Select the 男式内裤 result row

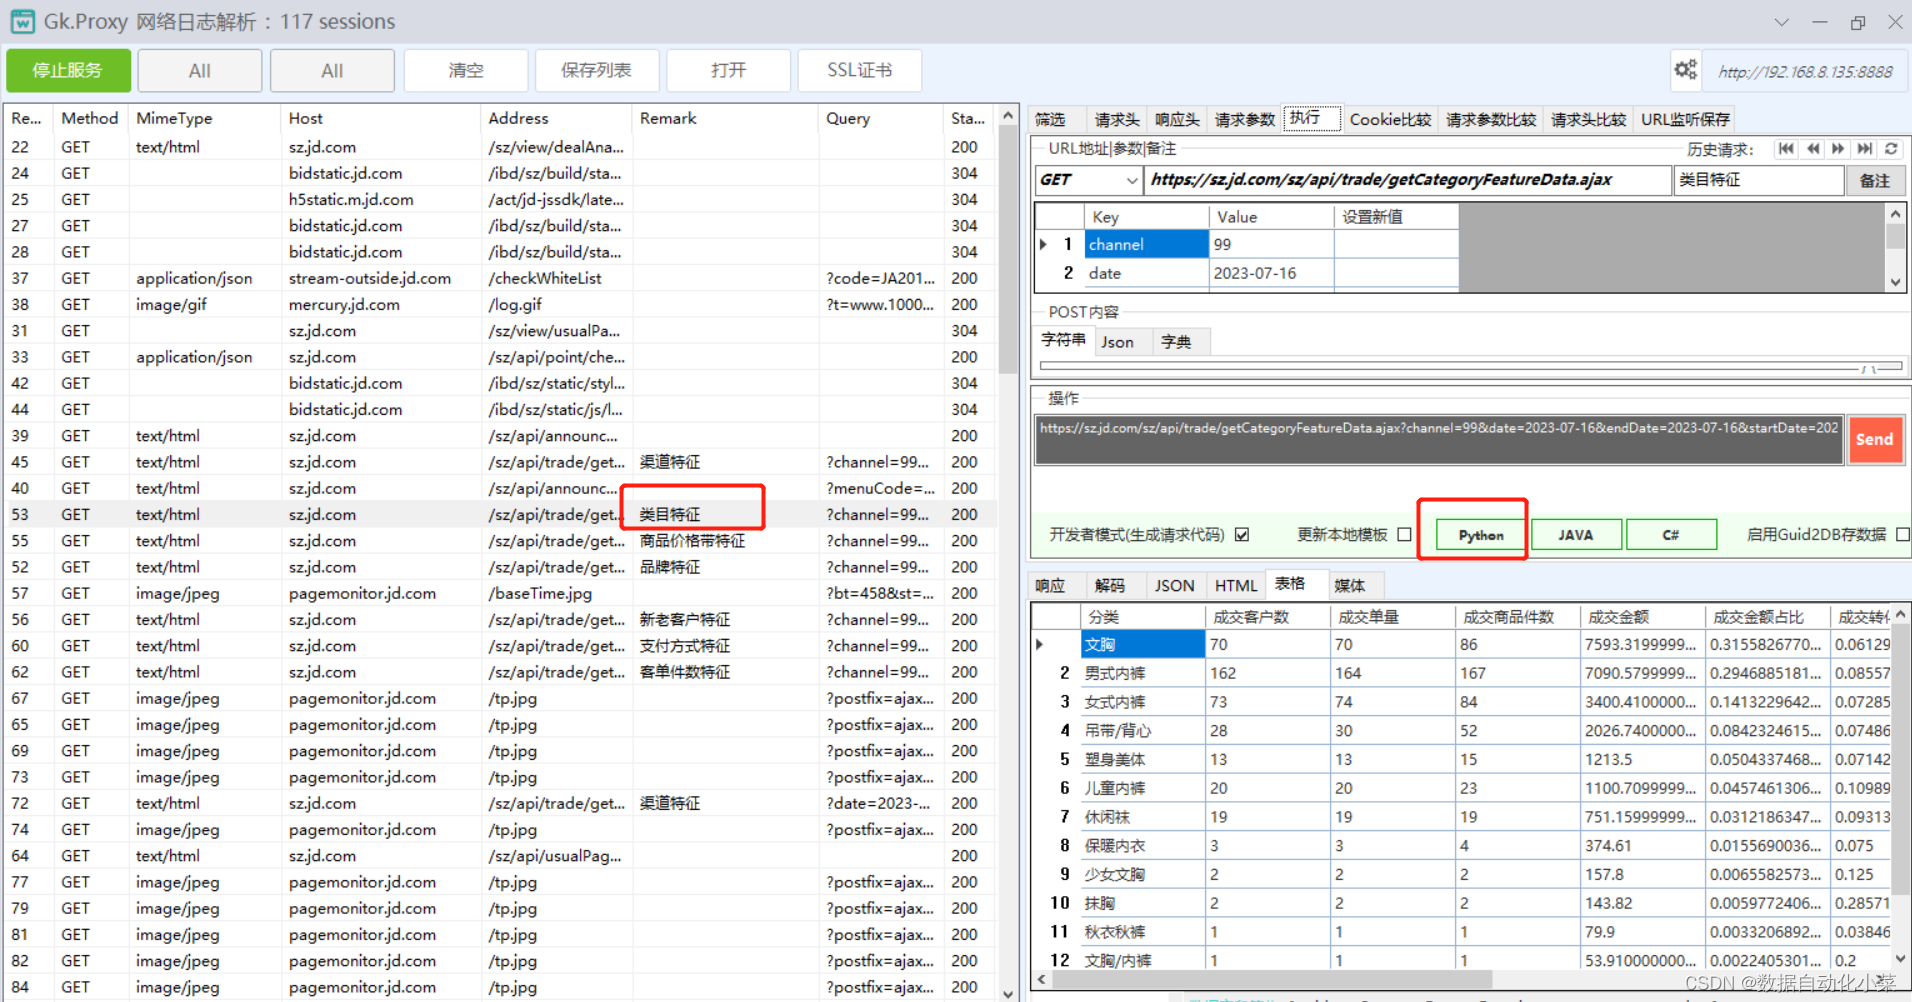pyautogui.click(x=1463, y=673)
